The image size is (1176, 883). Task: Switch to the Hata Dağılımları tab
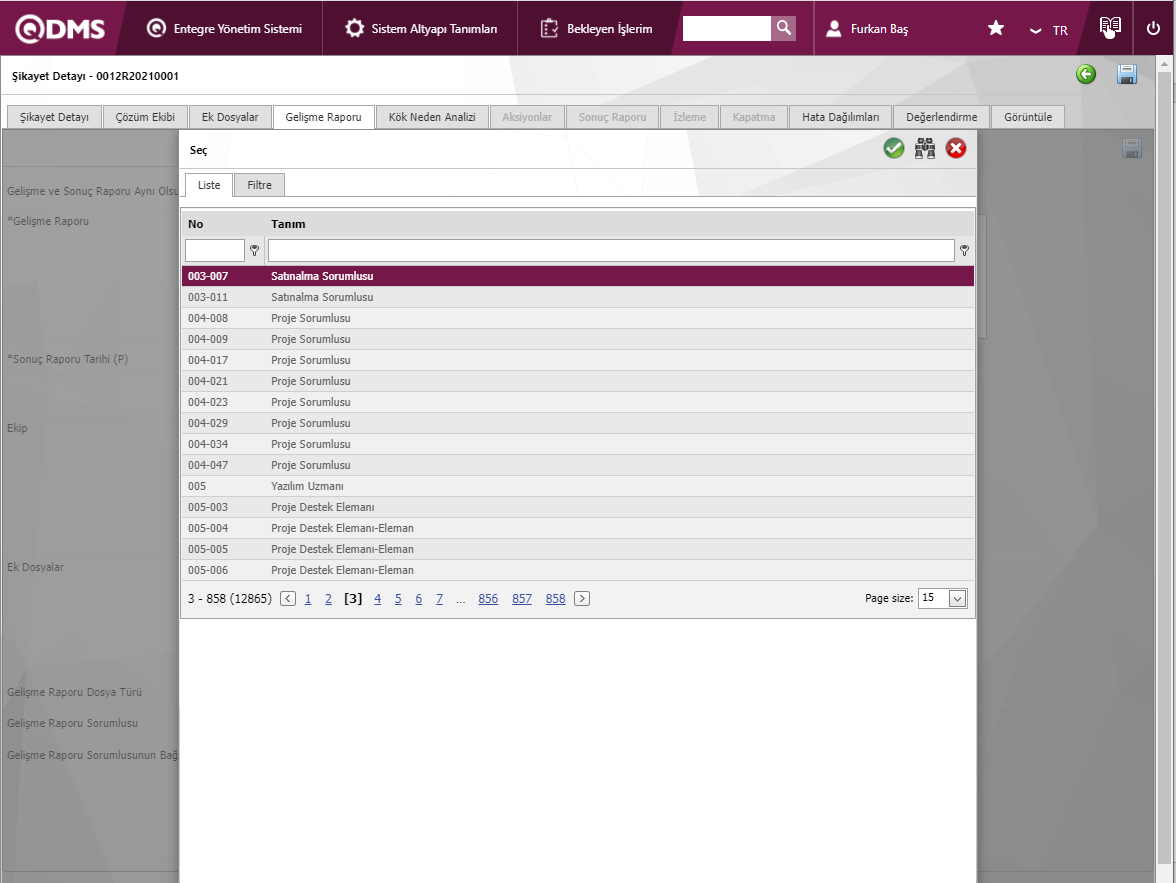pyautogui.click(x=841, y=117)
